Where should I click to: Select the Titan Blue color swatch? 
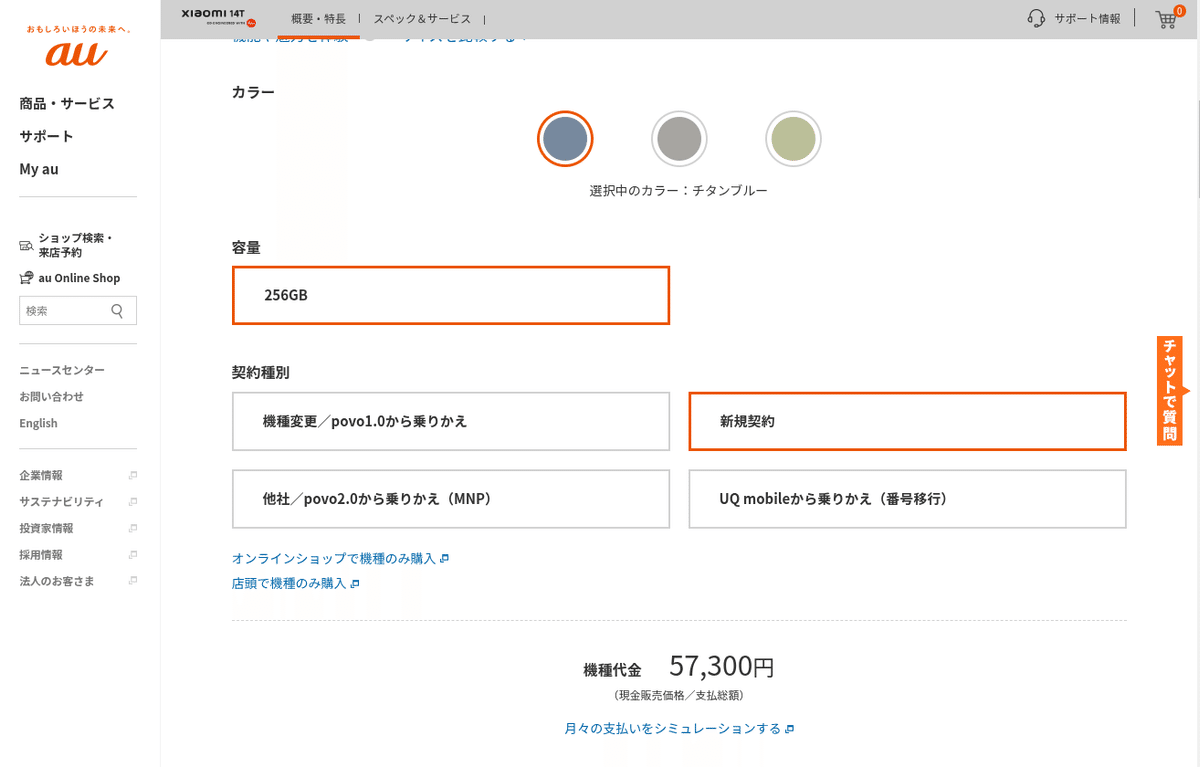pyautogui.click(x=565, y=138)
